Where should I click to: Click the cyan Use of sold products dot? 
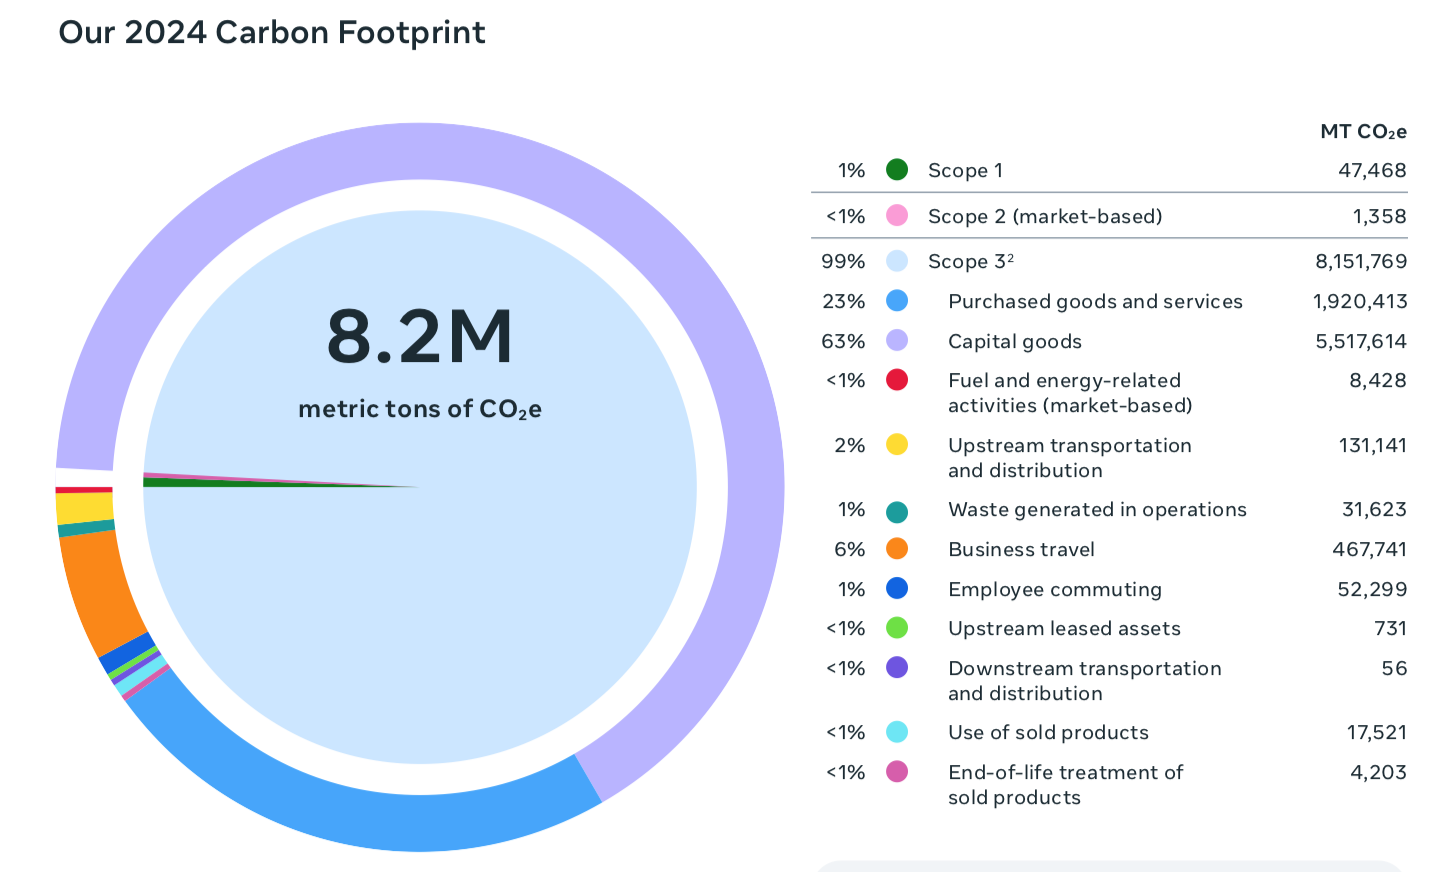897,732
